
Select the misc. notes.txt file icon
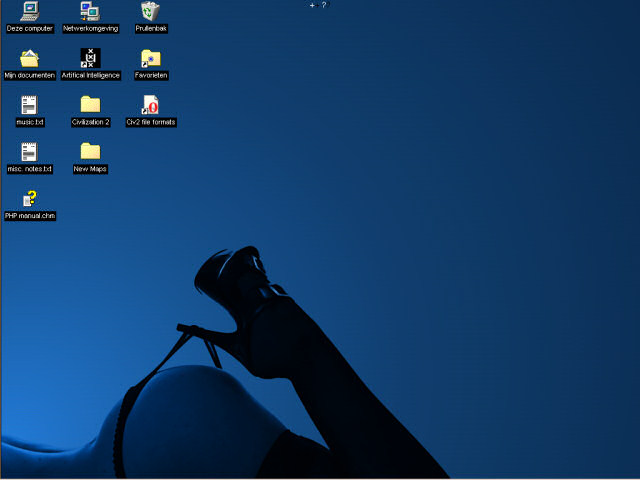pyautogui.click(x=29, y=151)
